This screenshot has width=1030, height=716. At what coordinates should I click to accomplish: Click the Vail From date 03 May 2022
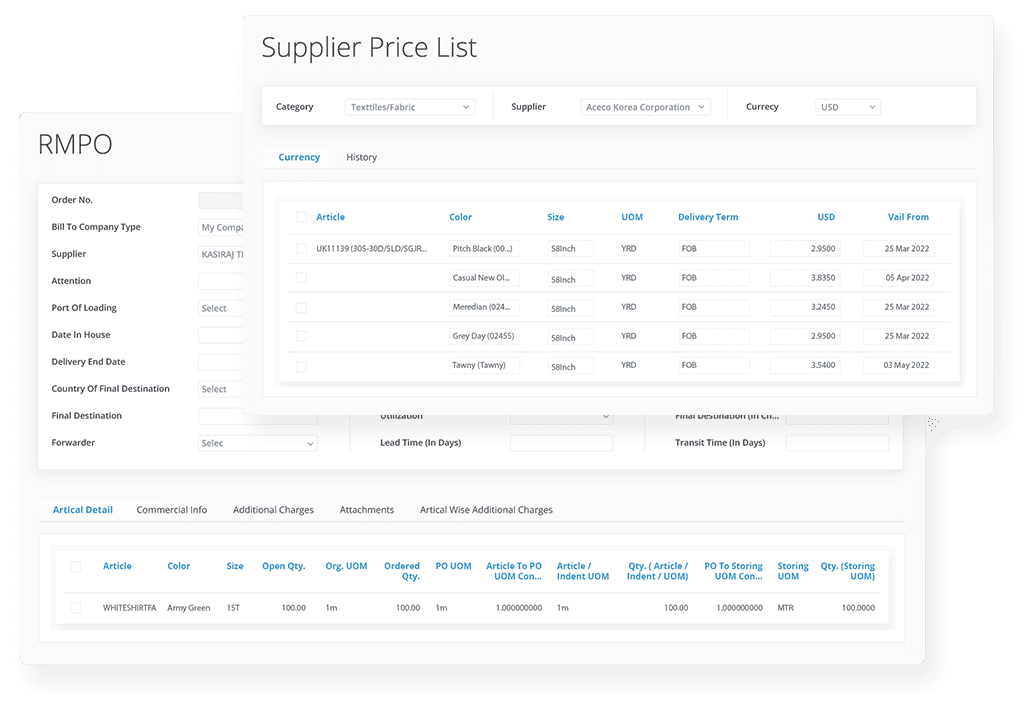tap(899, 365)
